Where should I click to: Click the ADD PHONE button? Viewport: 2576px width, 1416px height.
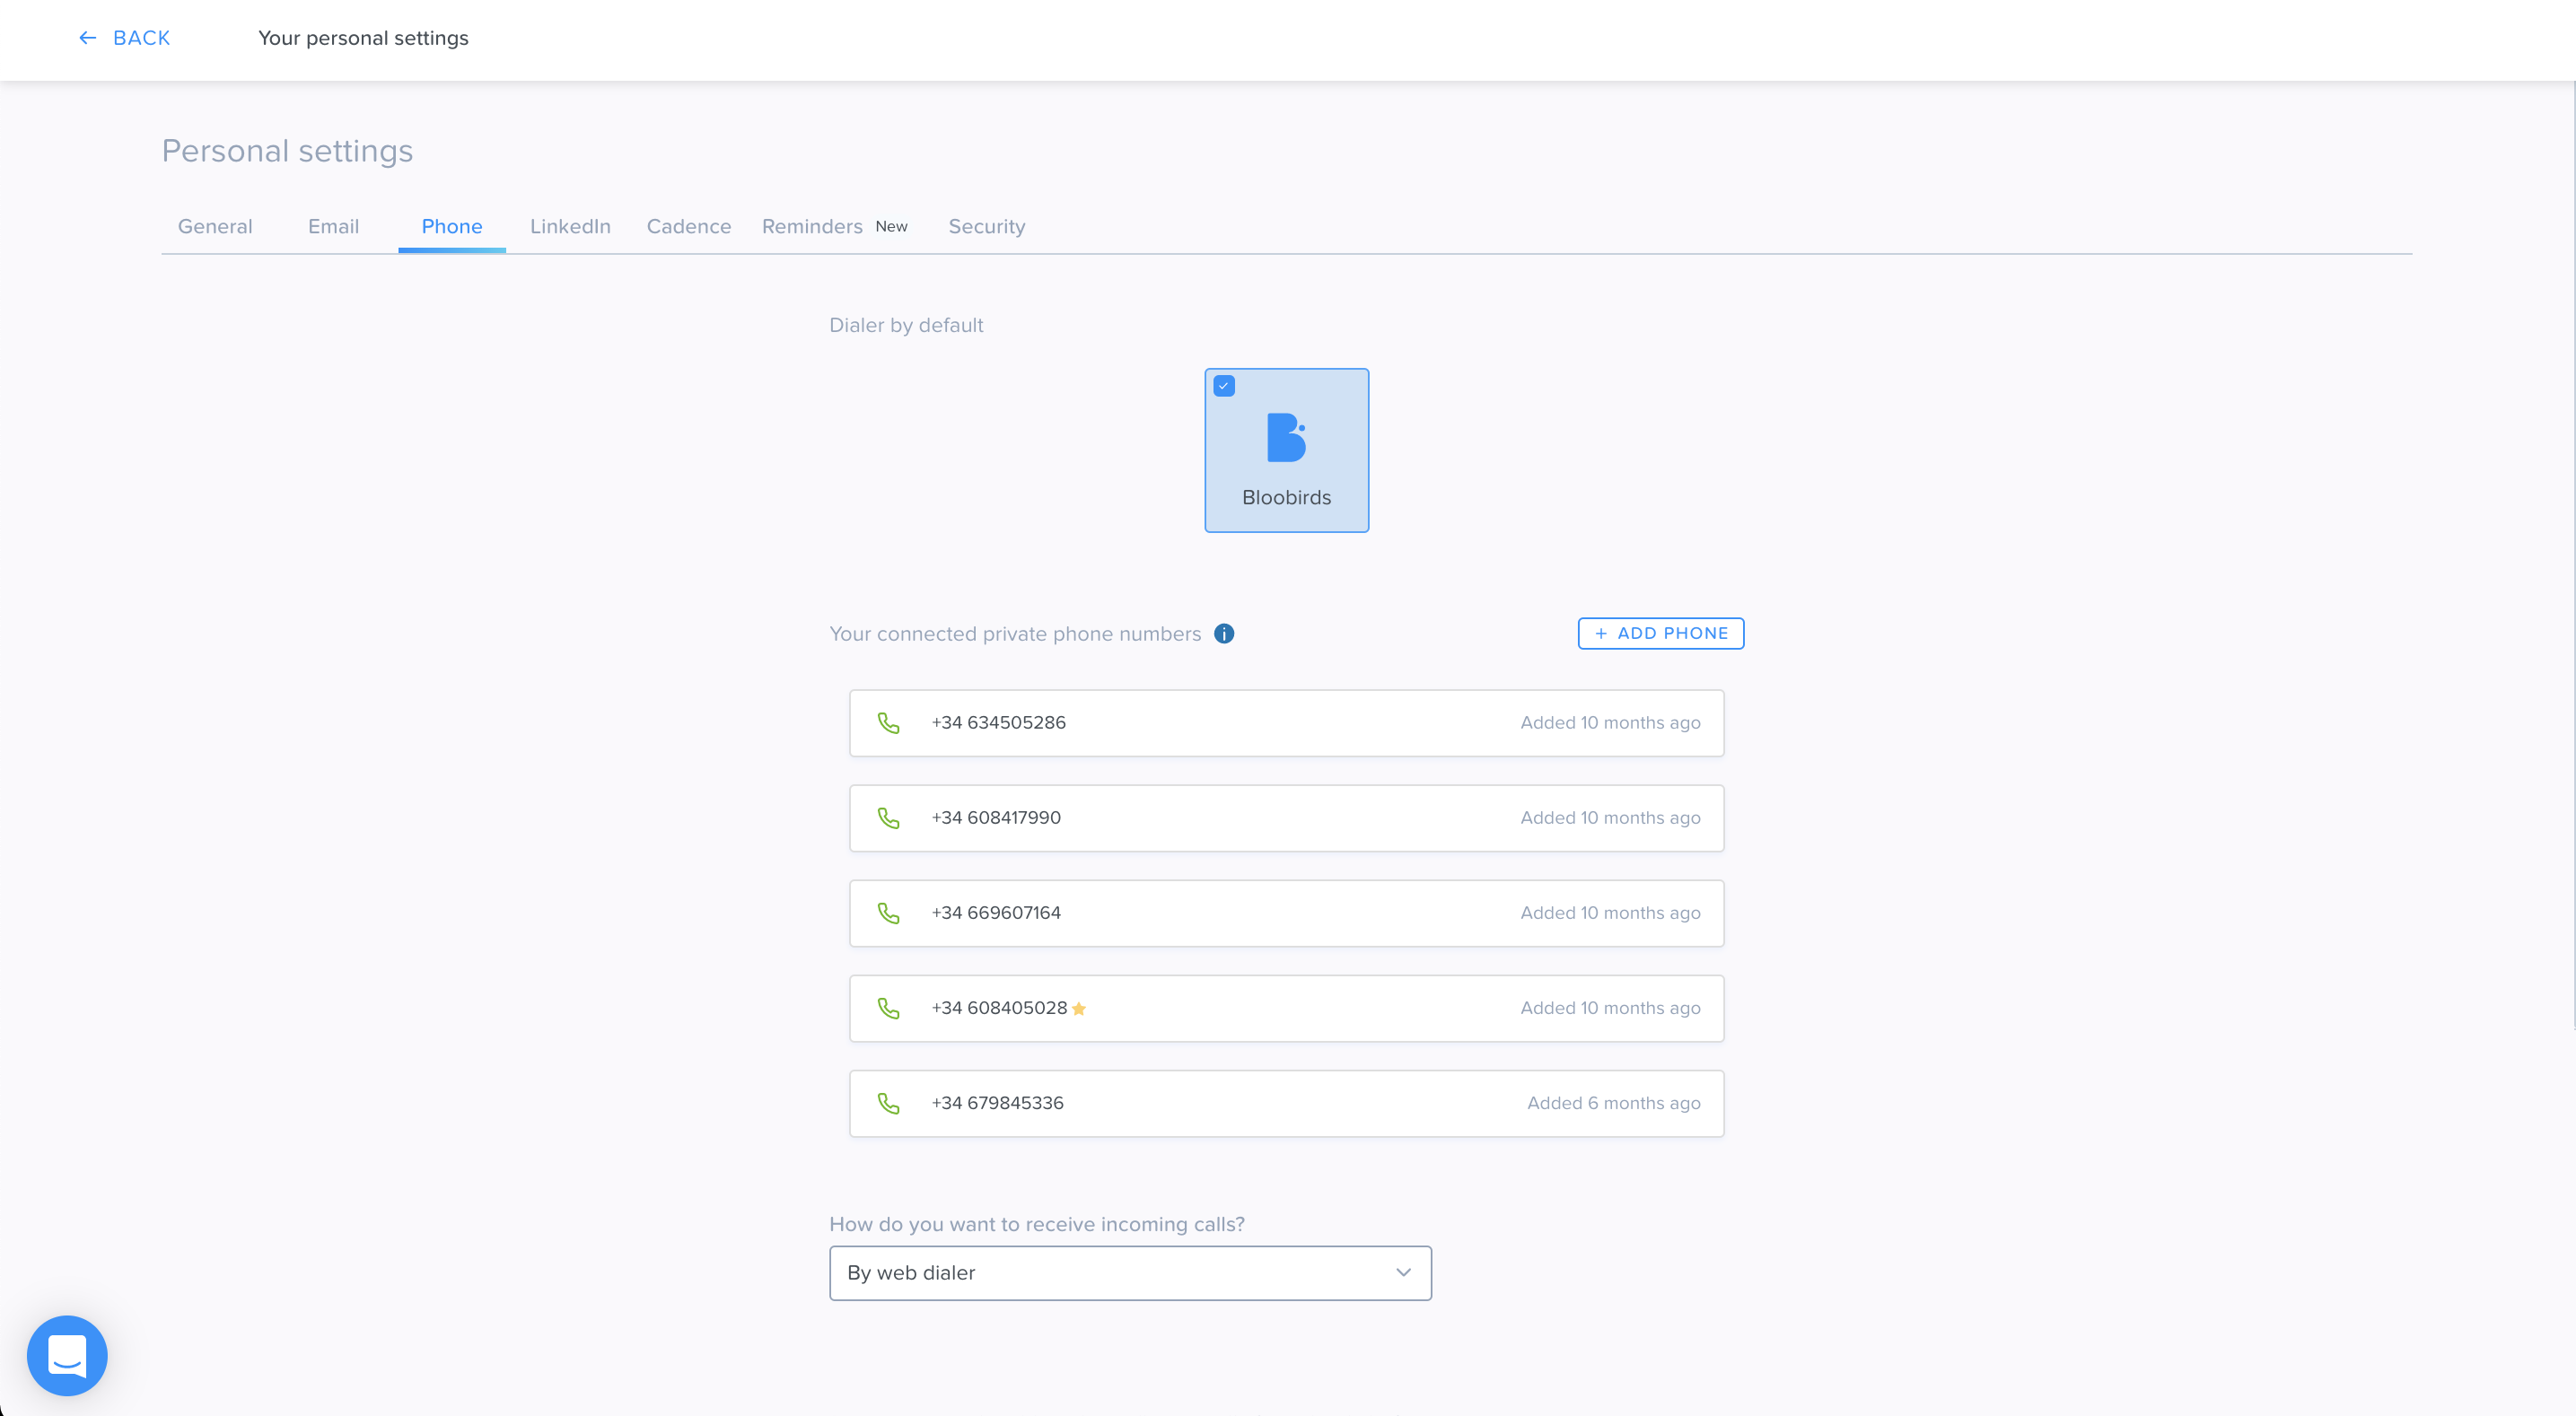(x=1661, y=633)
